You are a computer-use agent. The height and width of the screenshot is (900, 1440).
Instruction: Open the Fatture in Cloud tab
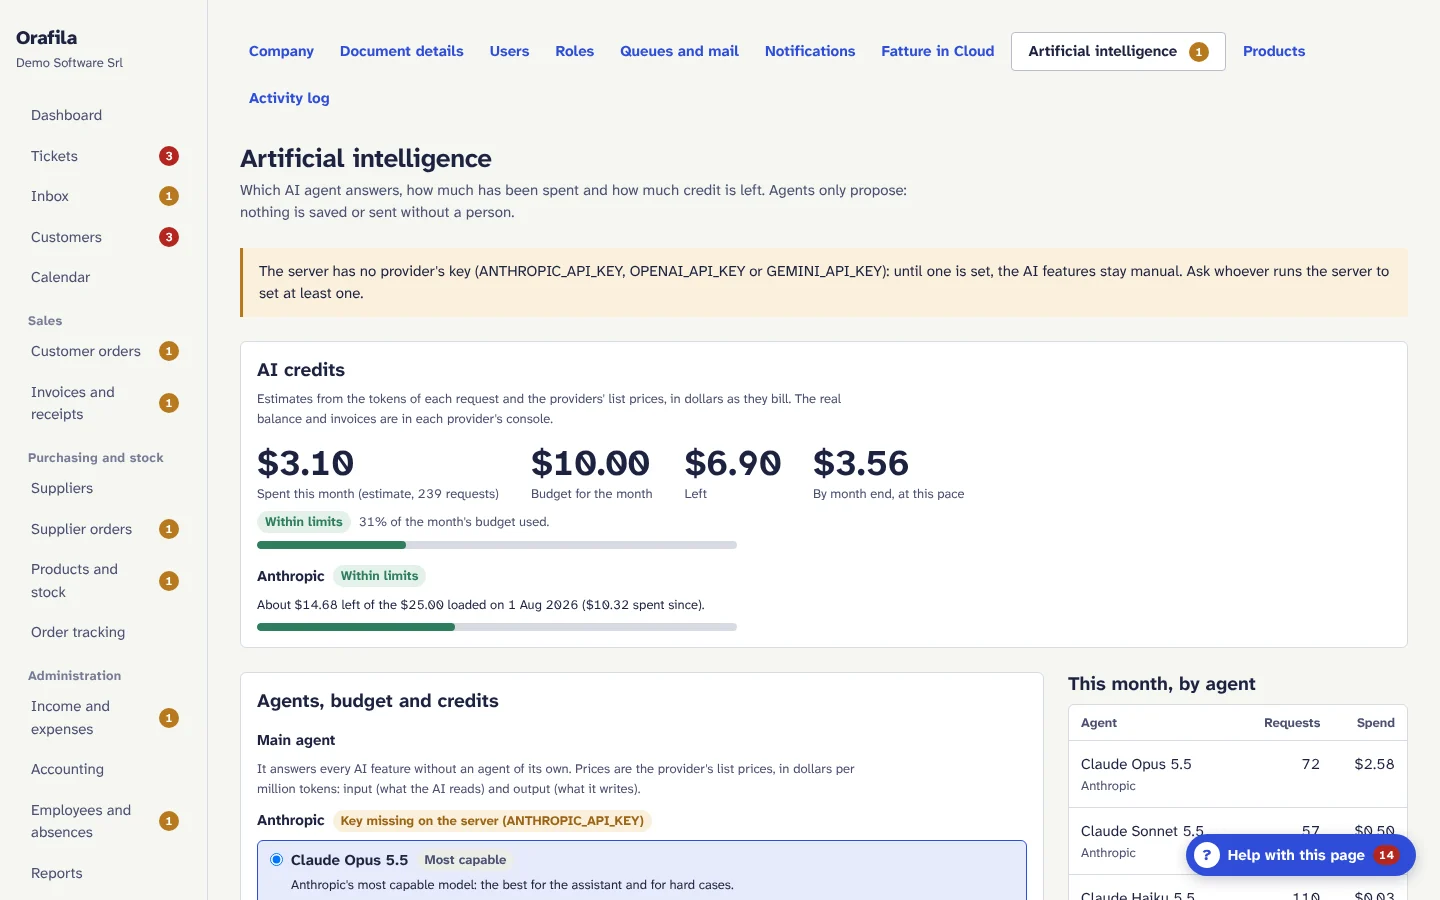pos(938,51)
